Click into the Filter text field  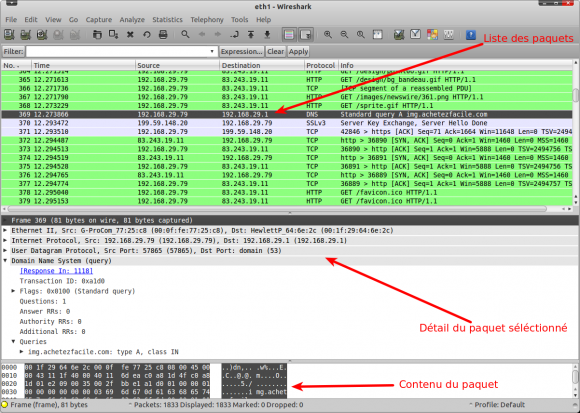point(117,51)
